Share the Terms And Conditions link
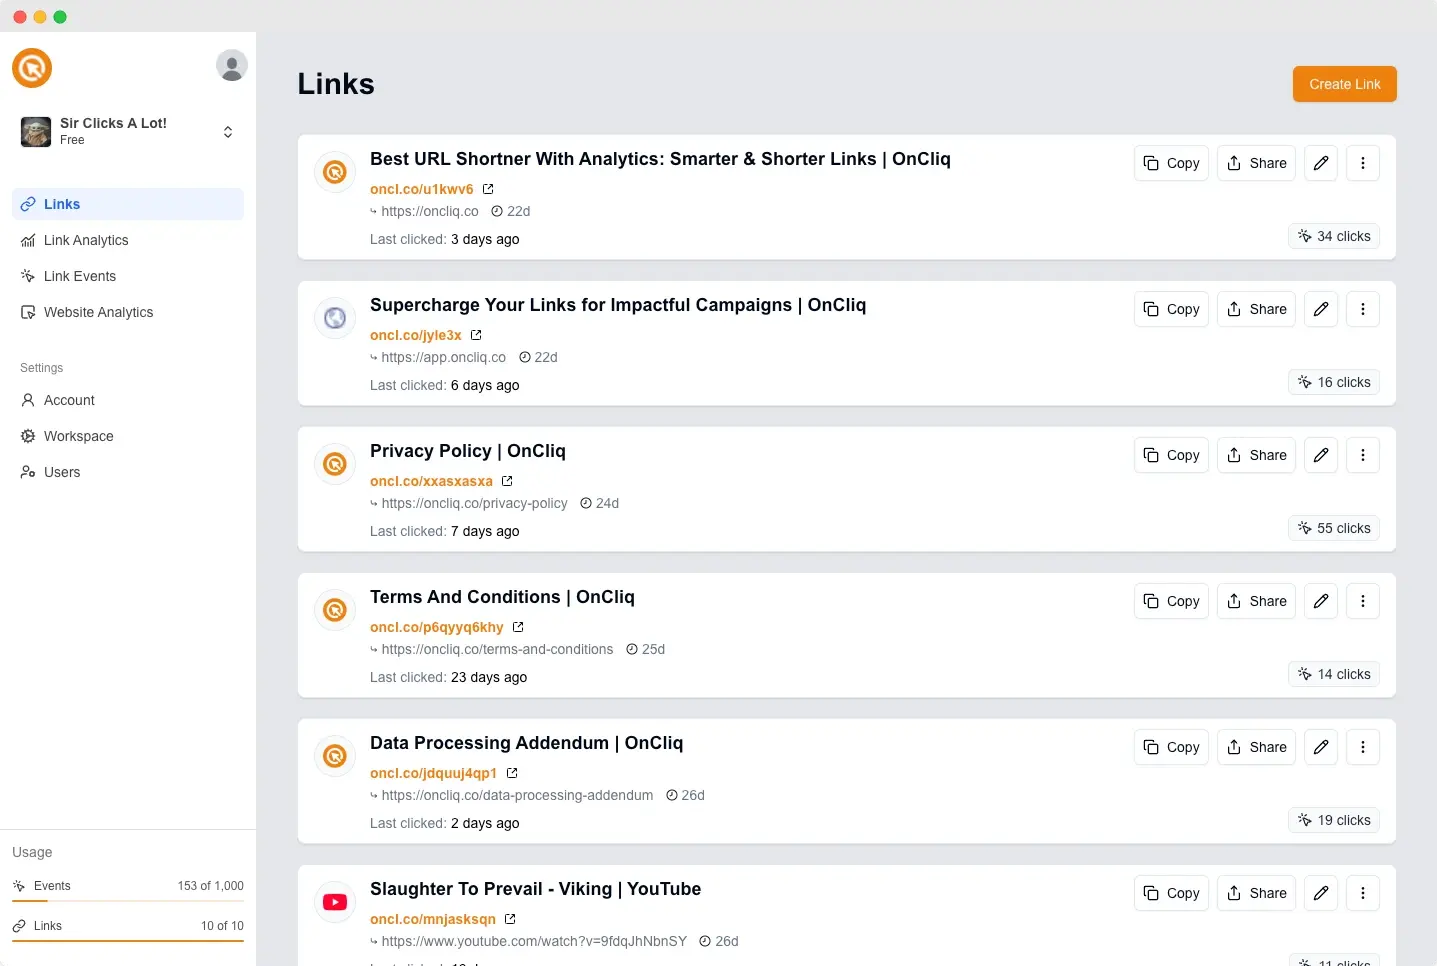 tap(1256, 601)
